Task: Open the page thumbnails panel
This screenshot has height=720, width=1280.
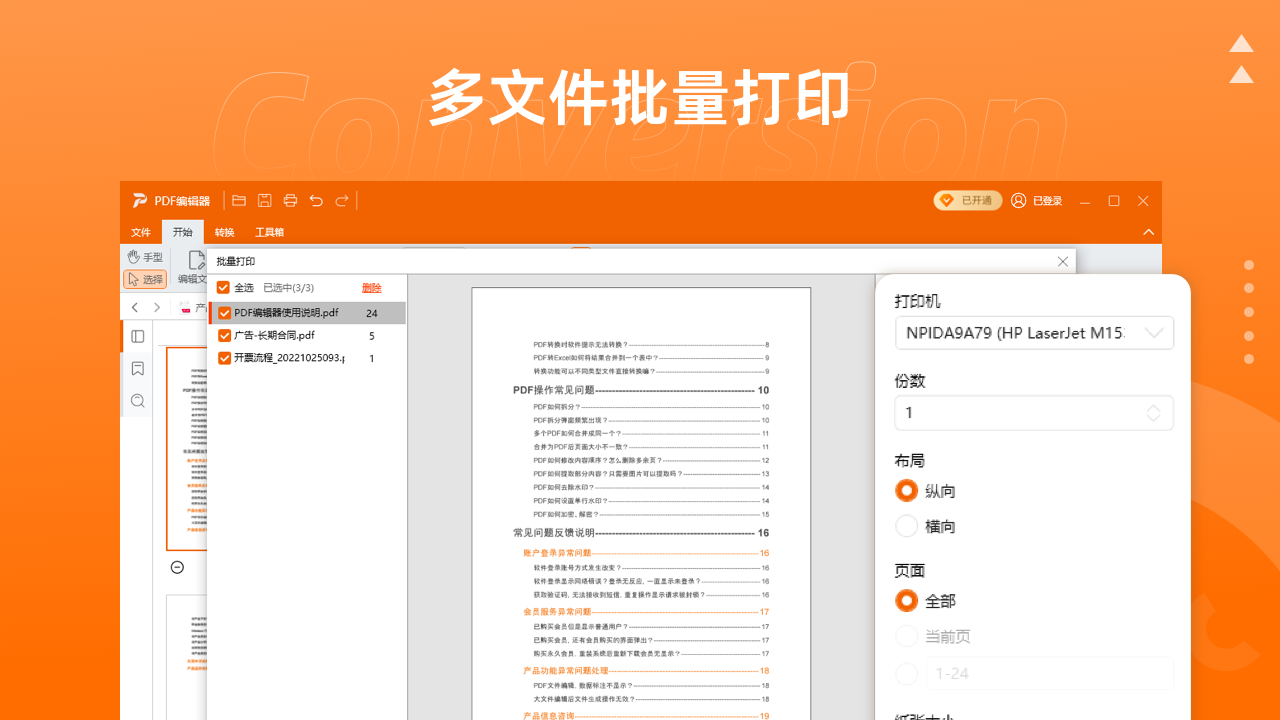Action: pyautogui.click(x=140, y=336)
